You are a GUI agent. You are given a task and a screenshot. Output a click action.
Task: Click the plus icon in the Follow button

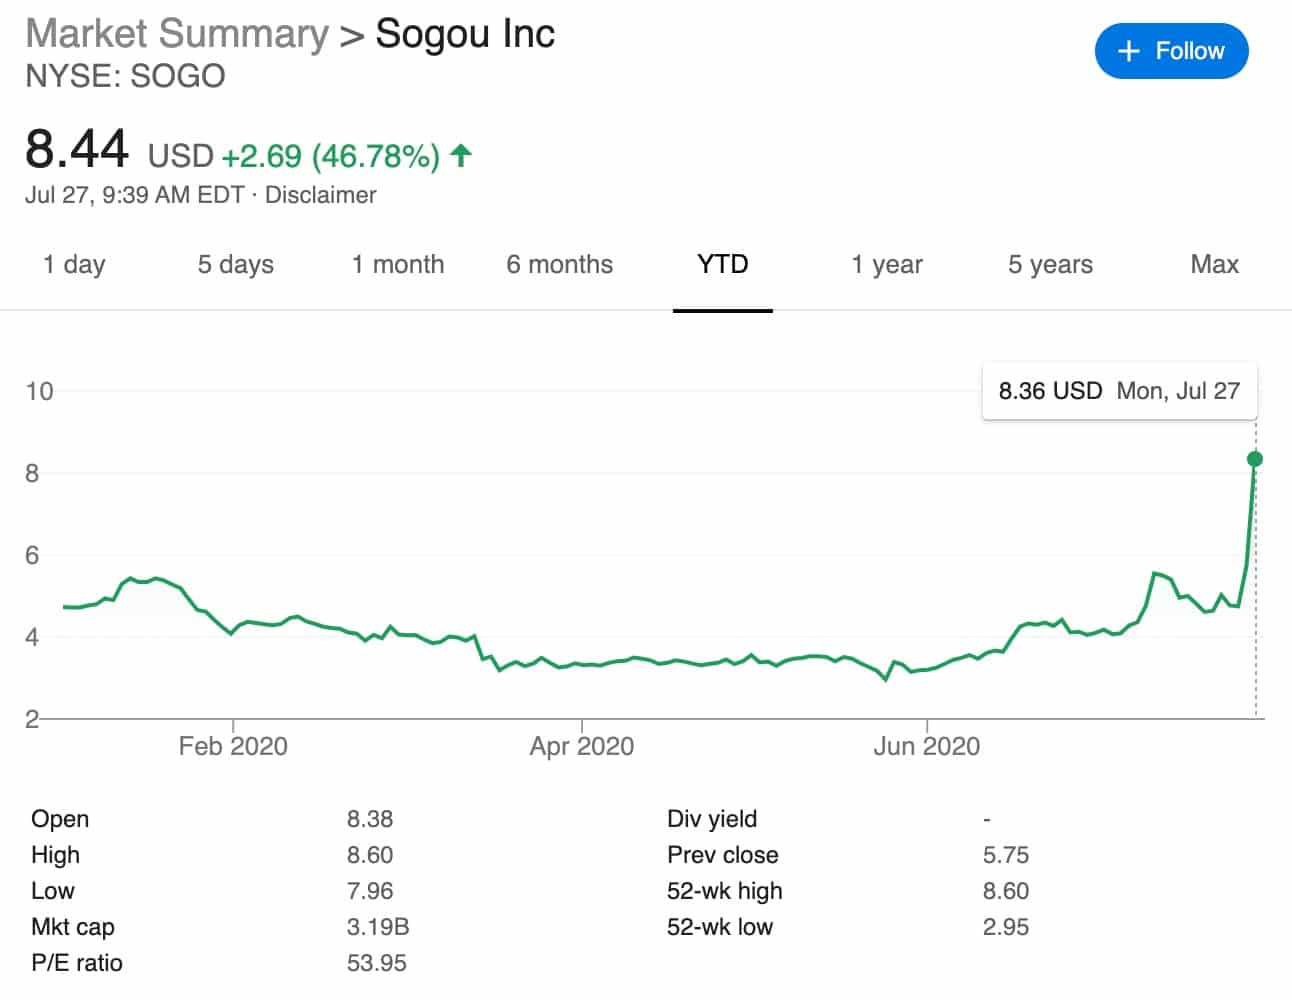point(1128,51)
